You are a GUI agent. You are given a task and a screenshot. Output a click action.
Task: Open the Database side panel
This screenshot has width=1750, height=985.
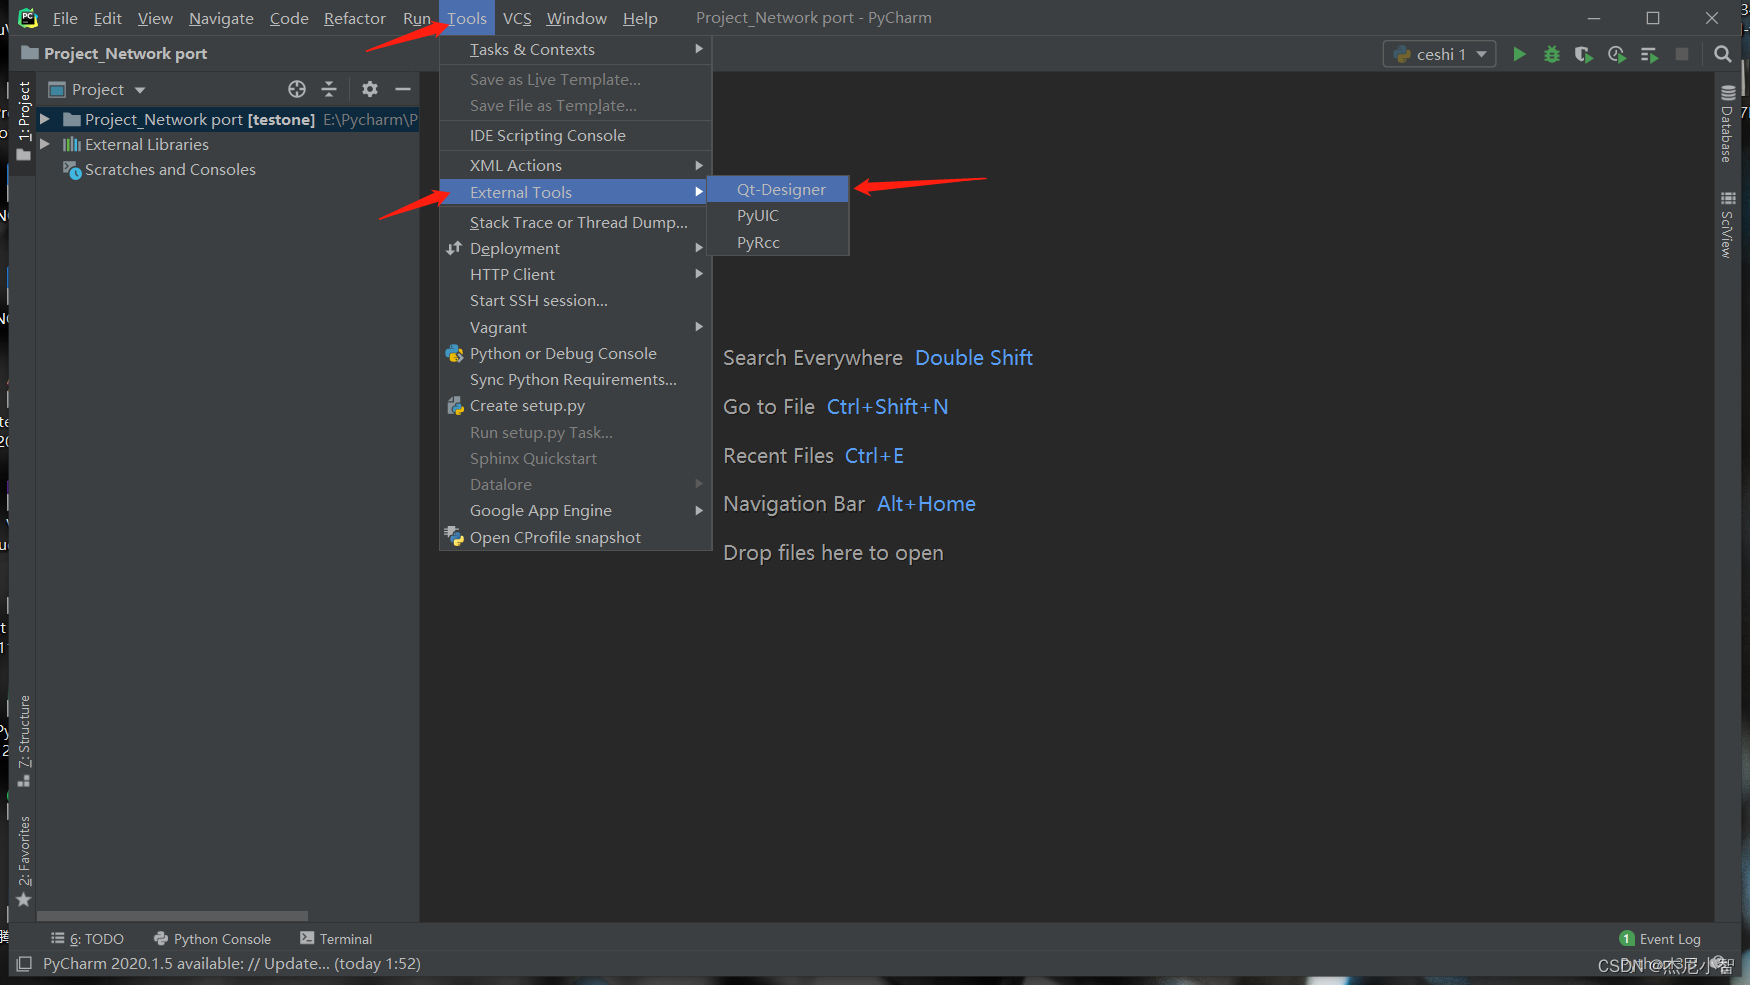coord(1727,123)
